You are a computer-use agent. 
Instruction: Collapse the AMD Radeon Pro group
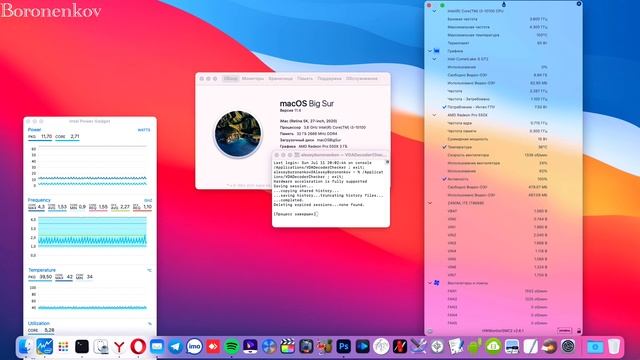pos(434,115)
